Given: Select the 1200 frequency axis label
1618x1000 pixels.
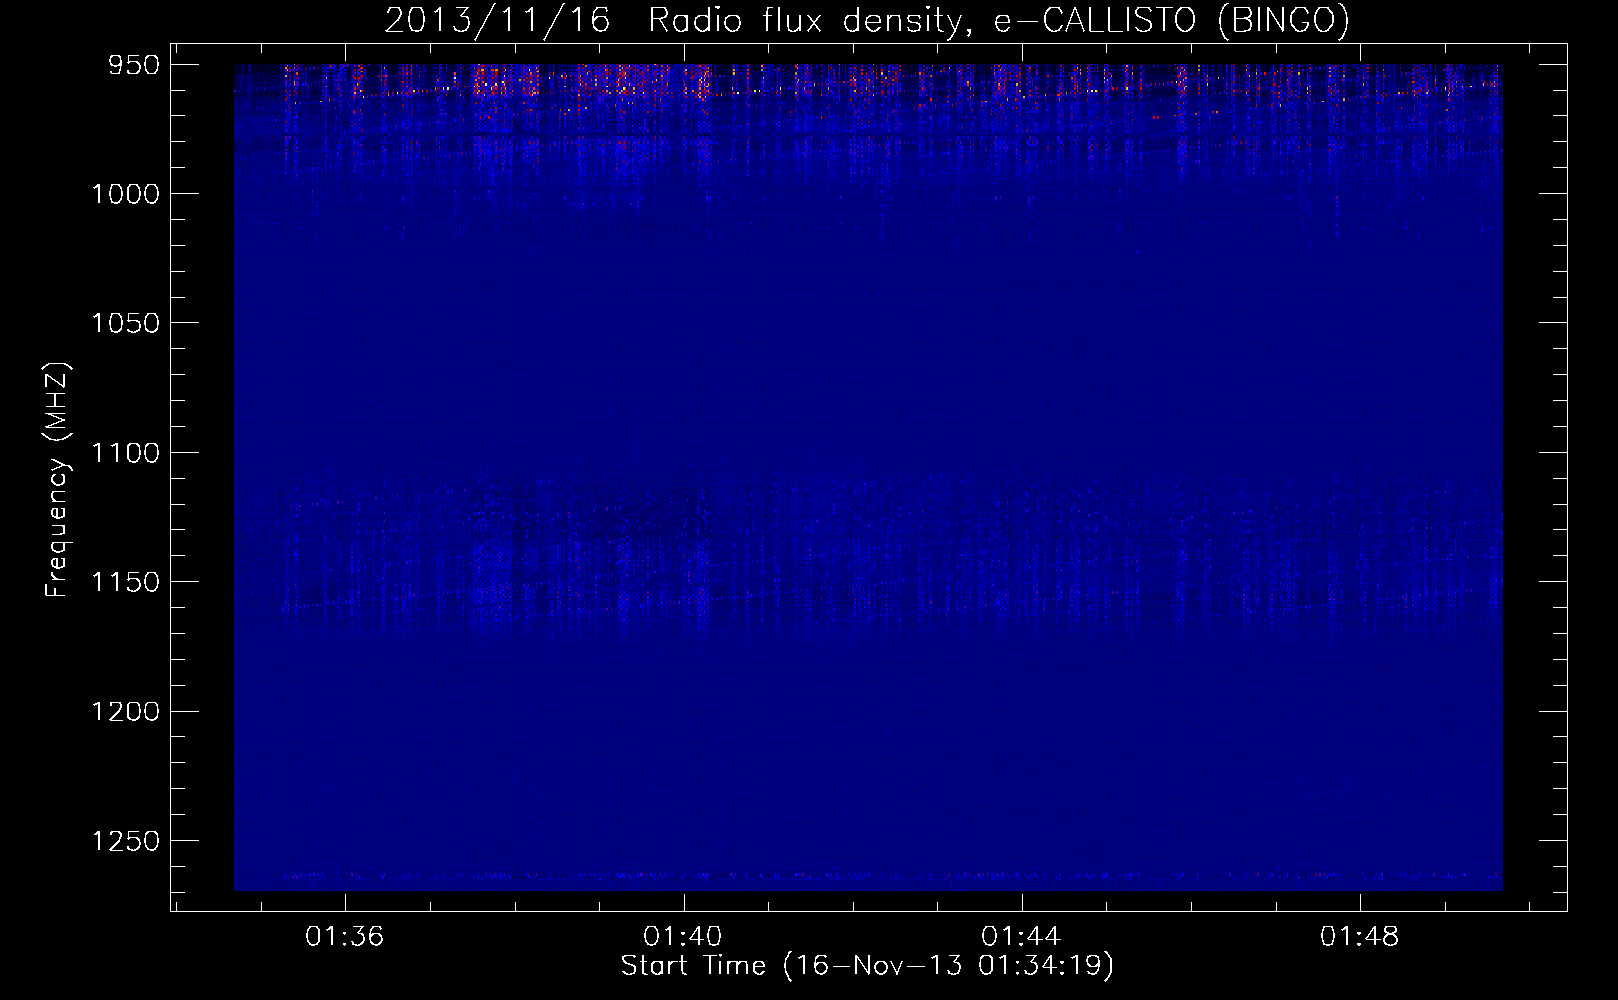Looking at the screenshot, I should (x=125, y=711).
